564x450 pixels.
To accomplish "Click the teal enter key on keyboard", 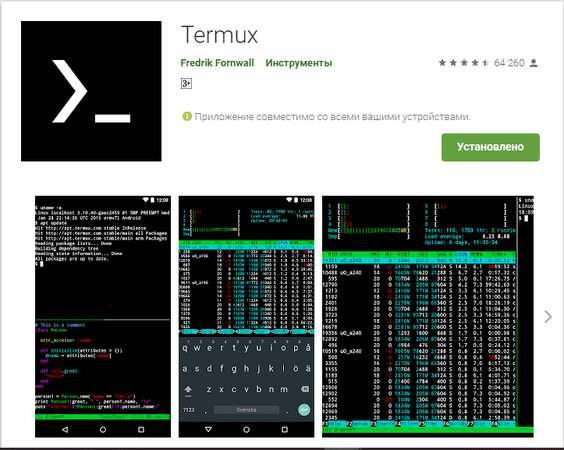I will point(304,409).
